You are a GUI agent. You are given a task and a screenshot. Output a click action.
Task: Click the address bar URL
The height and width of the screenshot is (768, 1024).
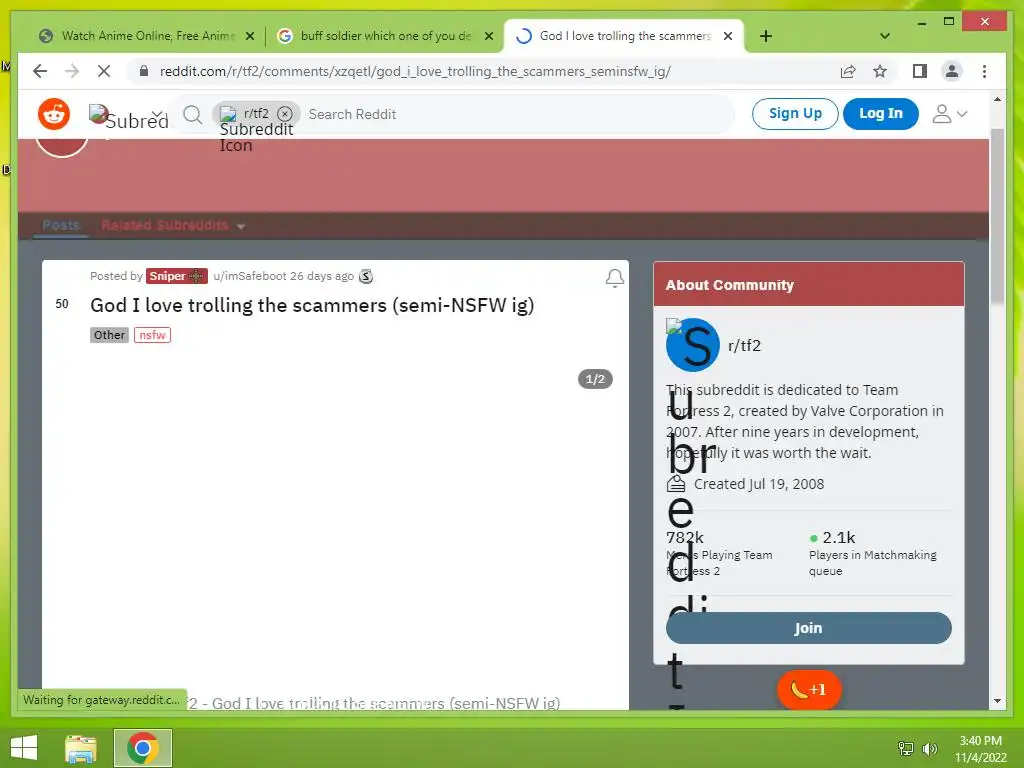coord(415,71)
